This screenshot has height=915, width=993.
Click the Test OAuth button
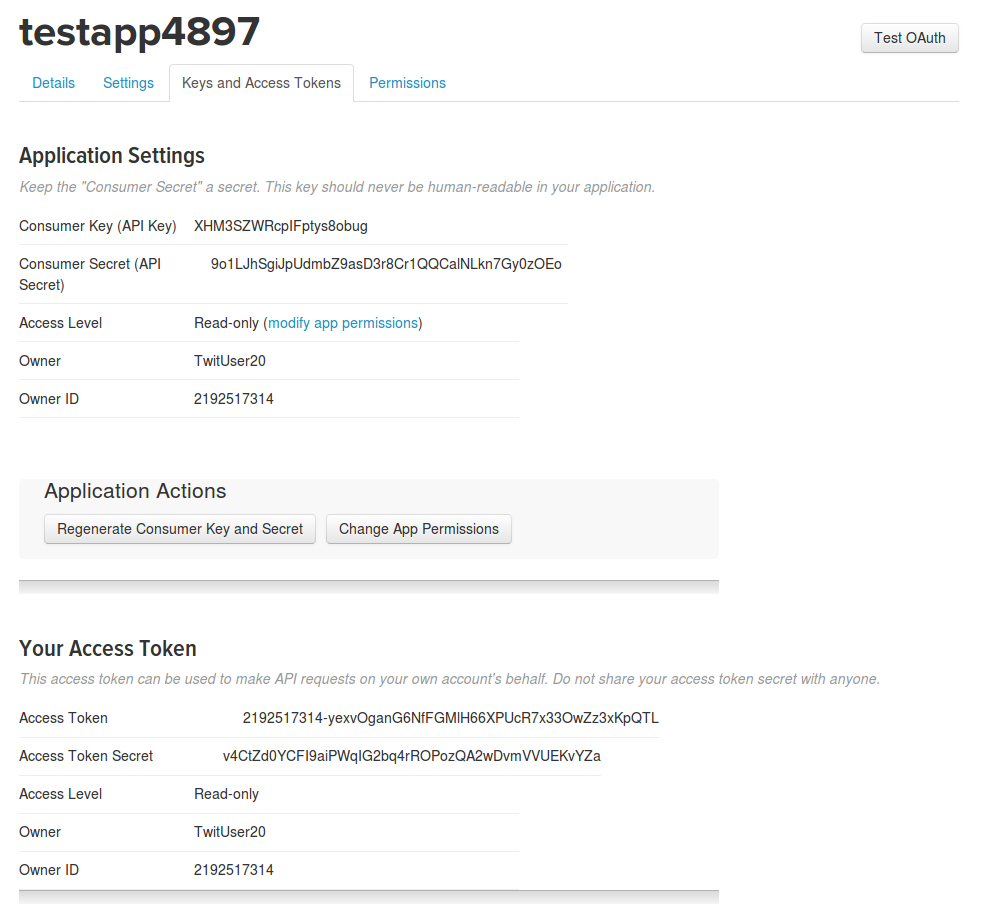(x=909, y=38)
